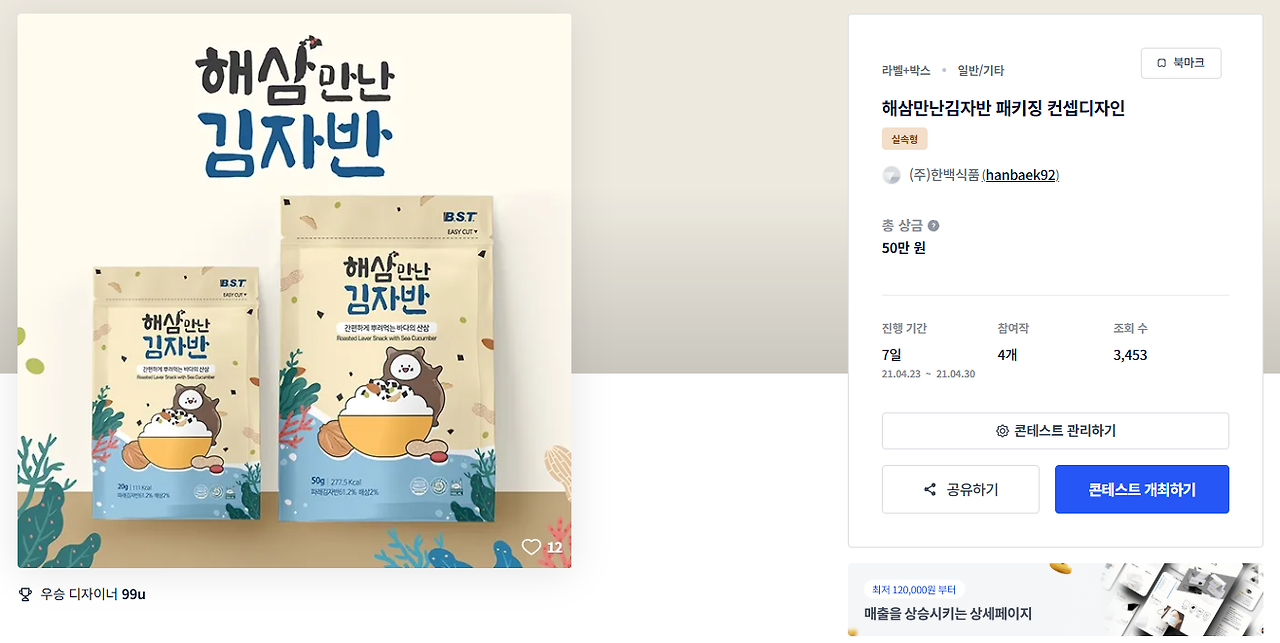The width and height of the screenshot is (1280, 643).
Task: Click the trophy icon beside 우승 디자이너
Action: (26, 594)
